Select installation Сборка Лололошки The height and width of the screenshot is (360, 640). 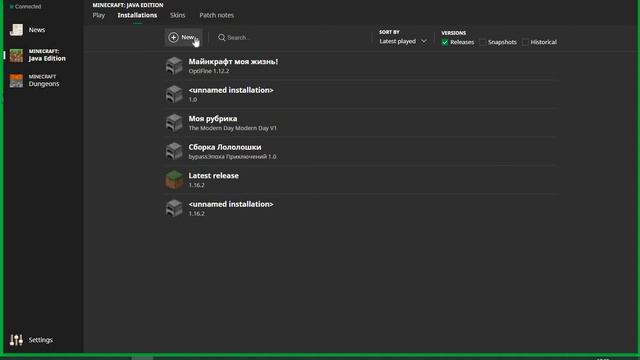(x=361, y=151)
